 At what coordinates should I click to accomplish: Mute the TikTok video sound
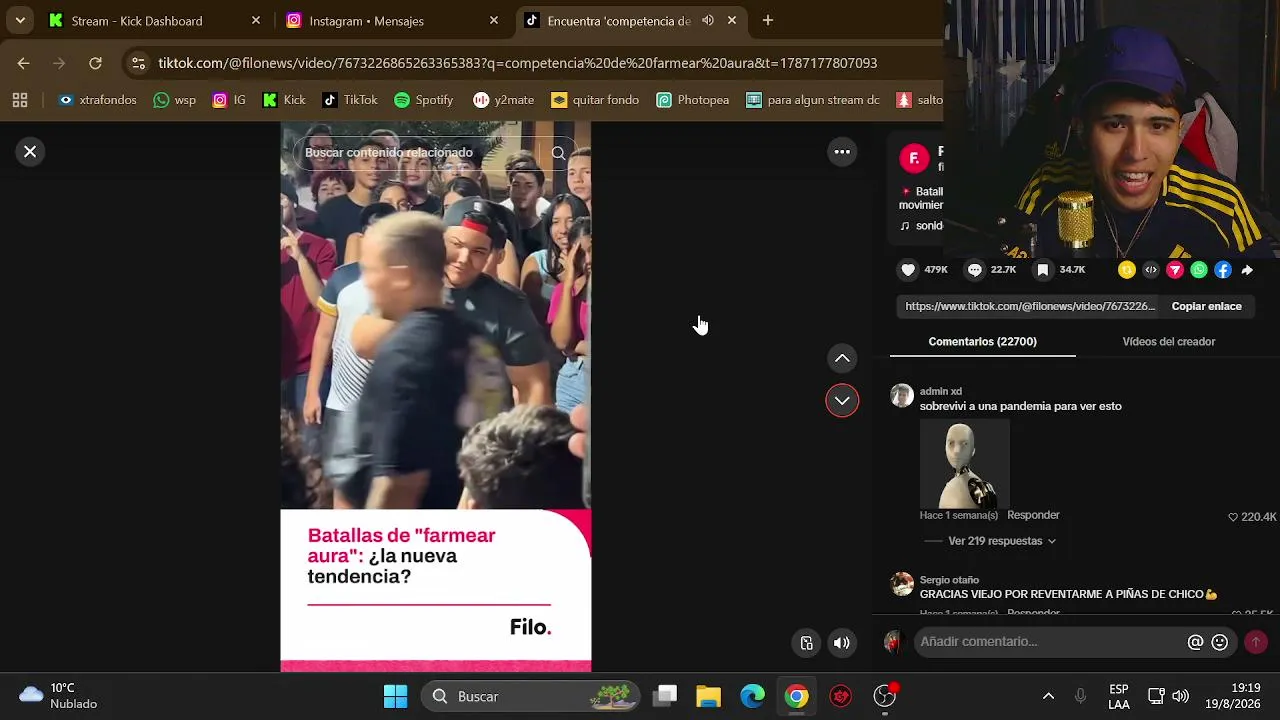(x=842, y=643)
